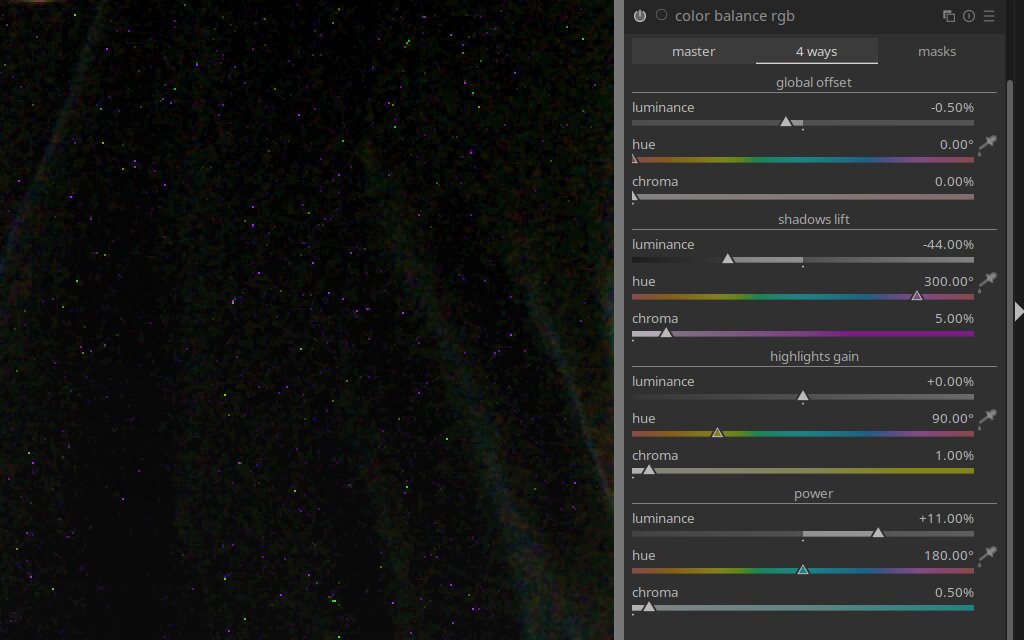Collapse the shadows lift section header
Viewport: 1024px width, 640px height.
pyautogui.click(x=813, y=219)
